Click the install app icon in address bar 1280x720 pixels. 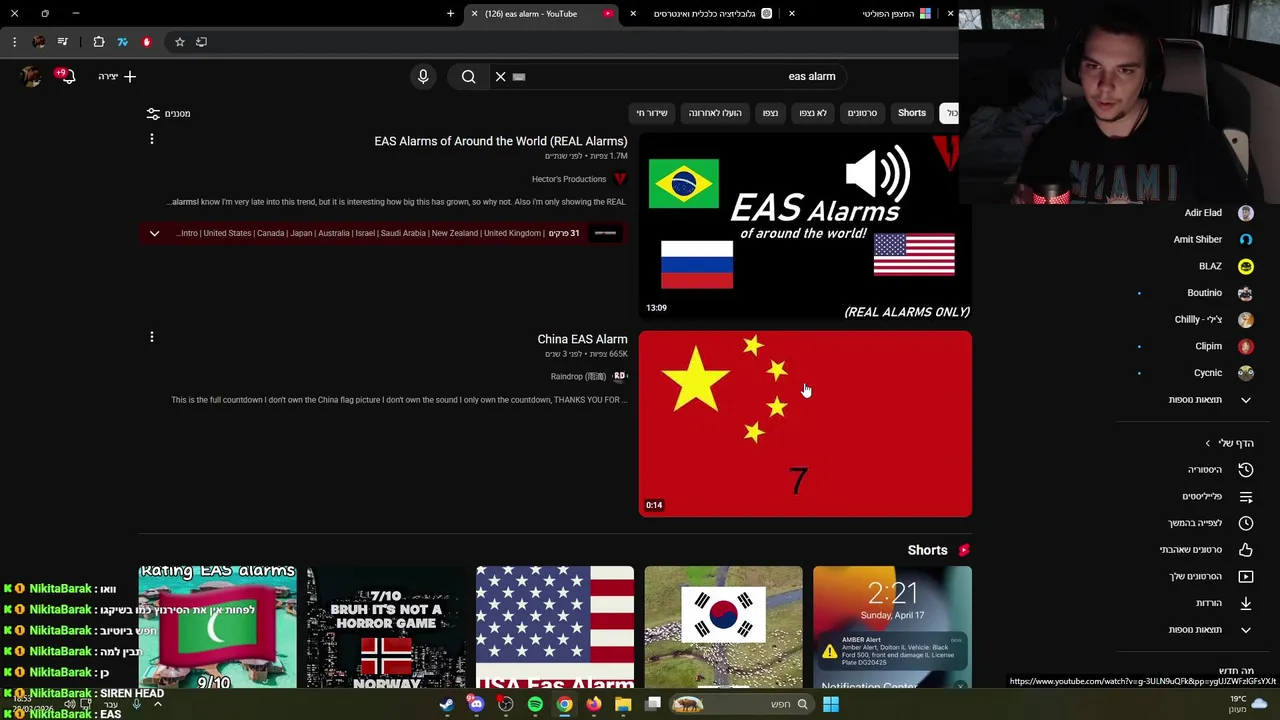pyautogui.click(x=201, y=42)
